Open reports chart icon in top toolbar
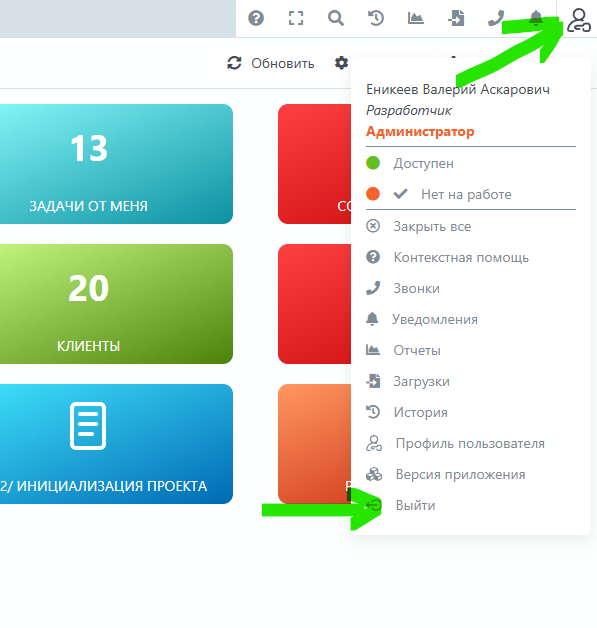 point(416,18)
